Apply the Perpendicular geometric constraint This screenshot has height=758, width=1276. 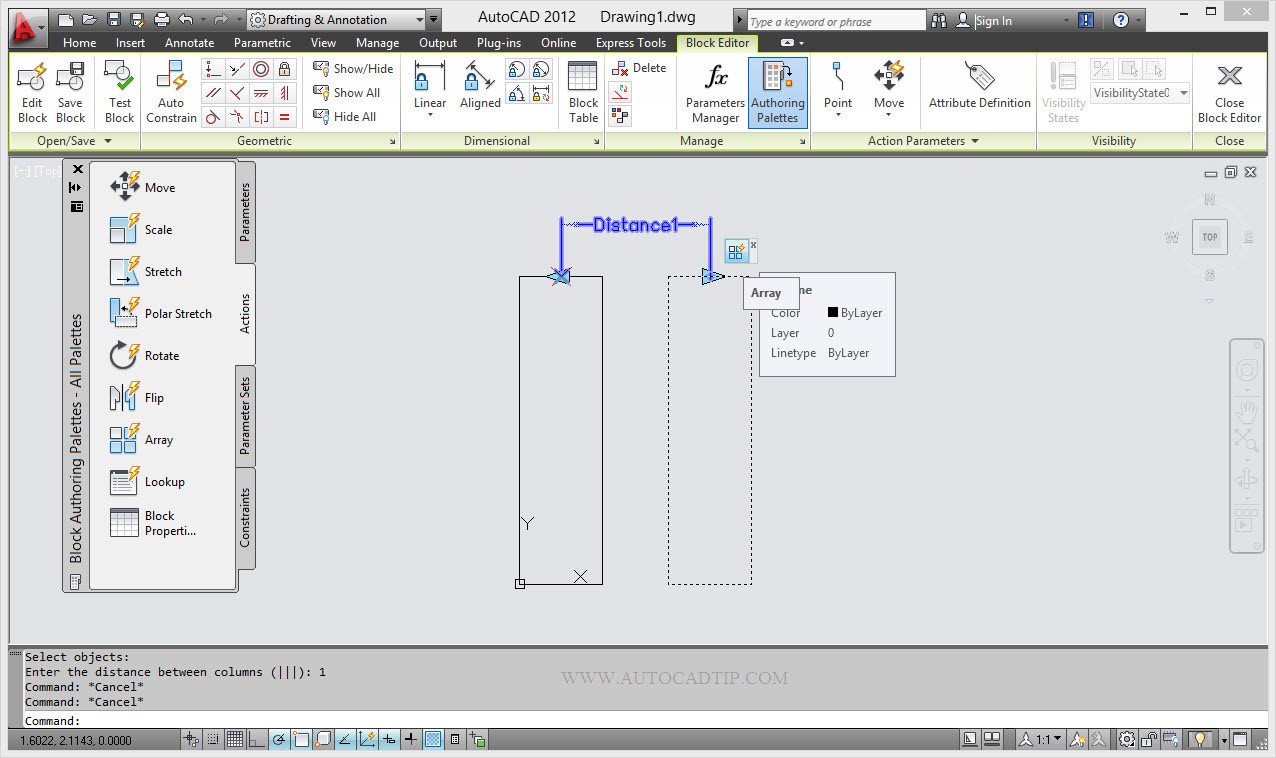(x=237, y=93)
